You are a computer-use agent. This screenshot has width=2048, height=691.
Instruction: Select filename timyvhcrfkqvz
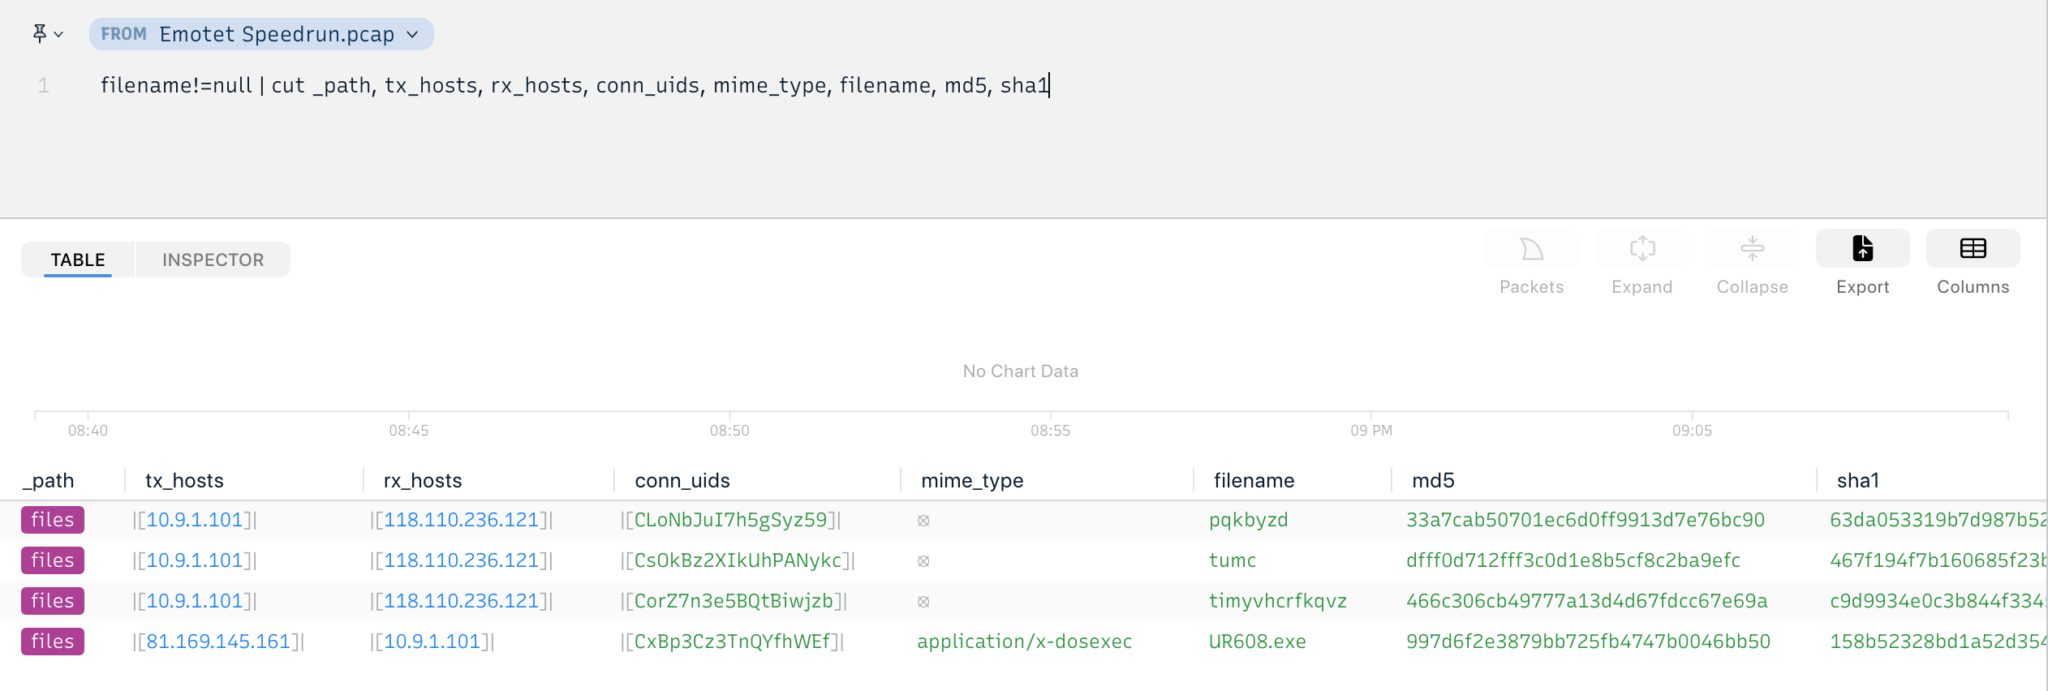coord(1277,601)
